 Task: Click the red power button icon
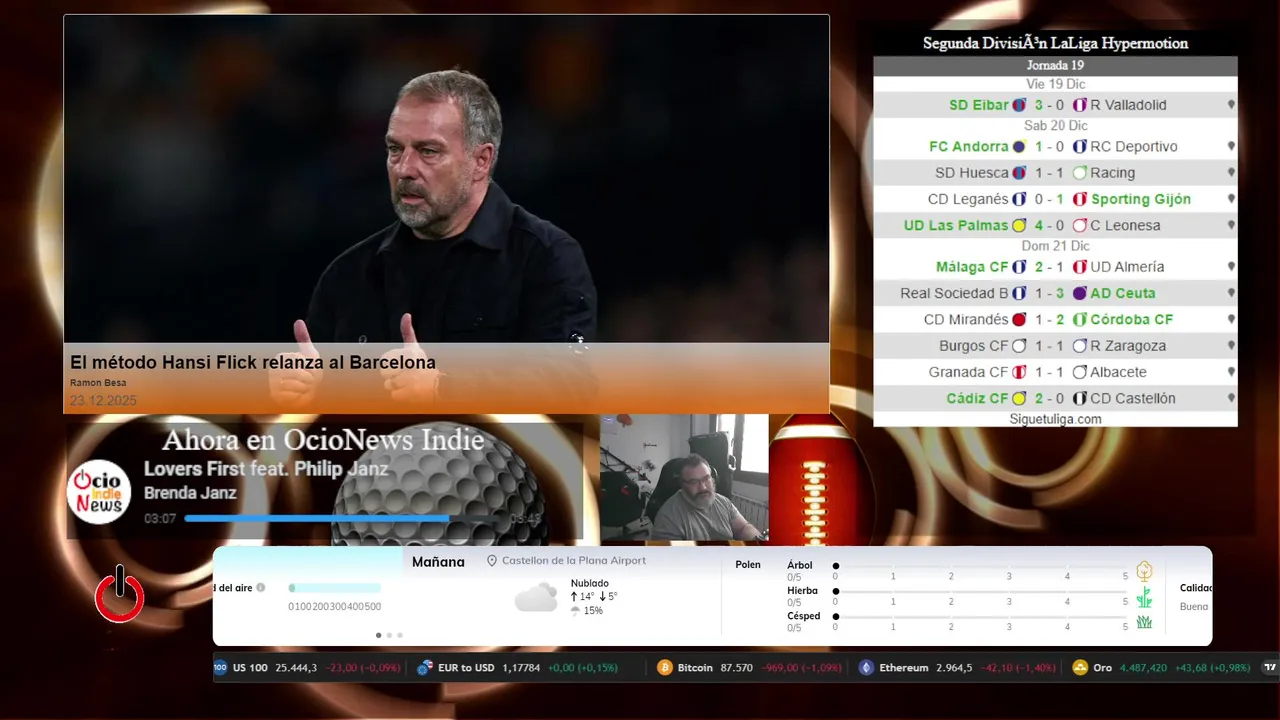click(x=120, y=594)
